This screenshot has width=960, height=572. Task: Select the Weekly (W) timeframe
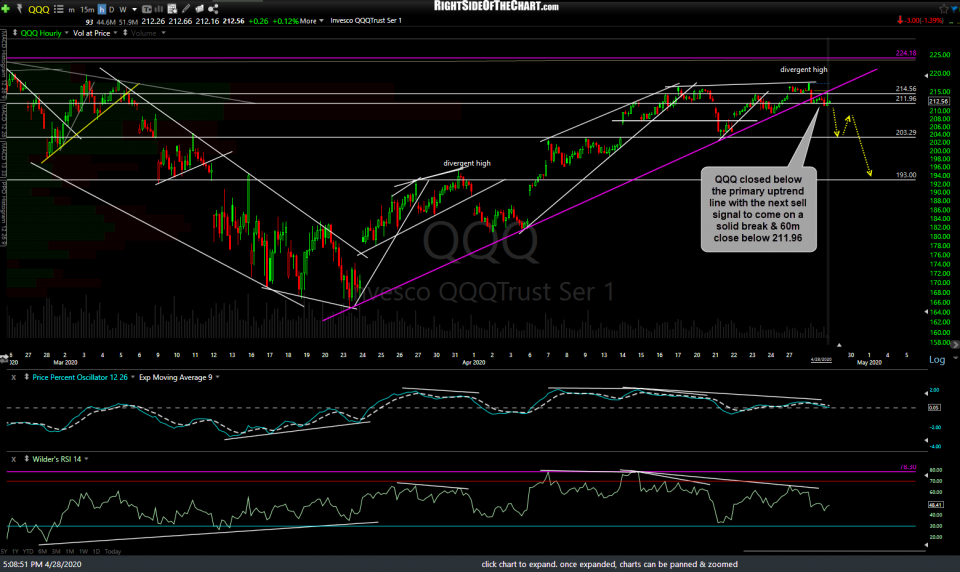pyautogui.click(x=123, y=9)
